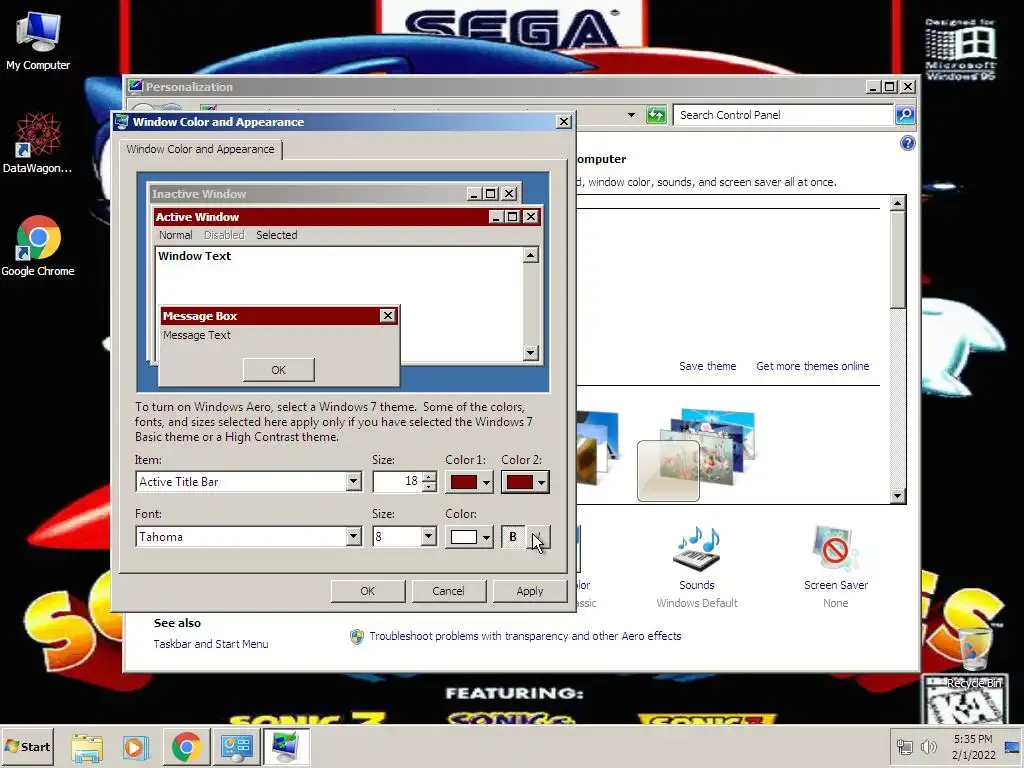Expand the address bar history dropdown

(631, 115)
